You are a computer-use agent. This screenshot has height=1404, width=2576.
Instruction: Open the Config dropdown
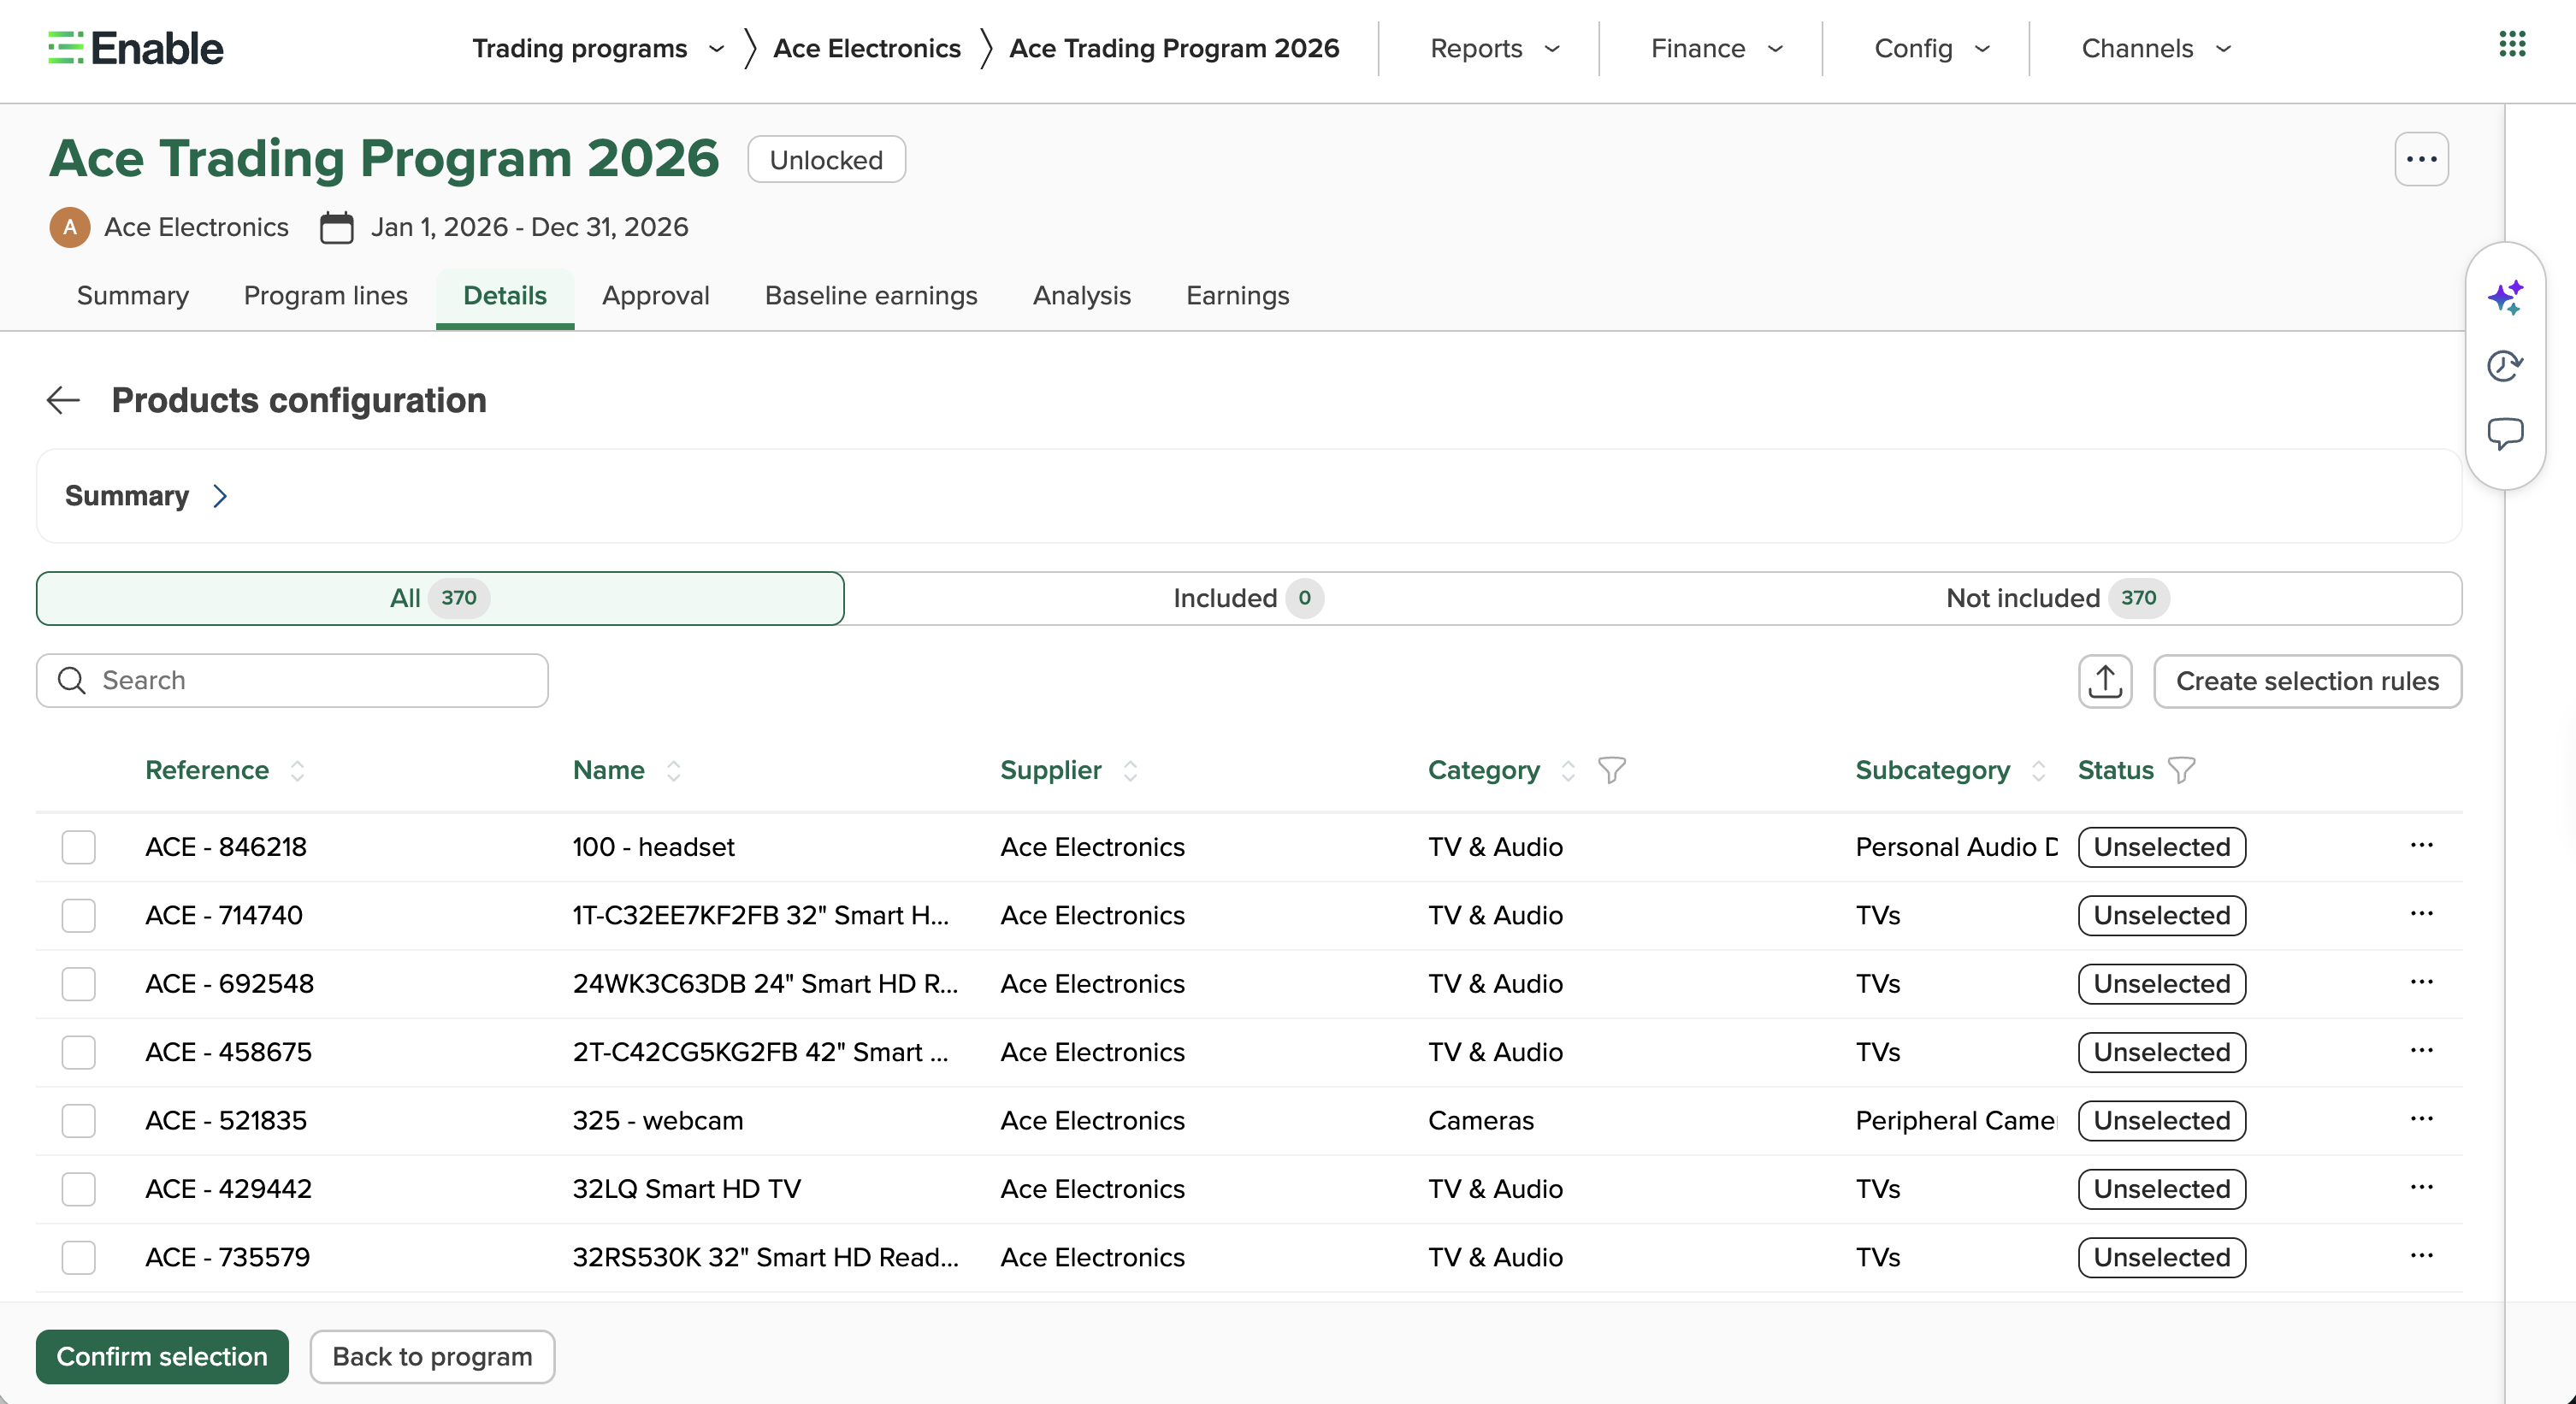[1931, 48]
